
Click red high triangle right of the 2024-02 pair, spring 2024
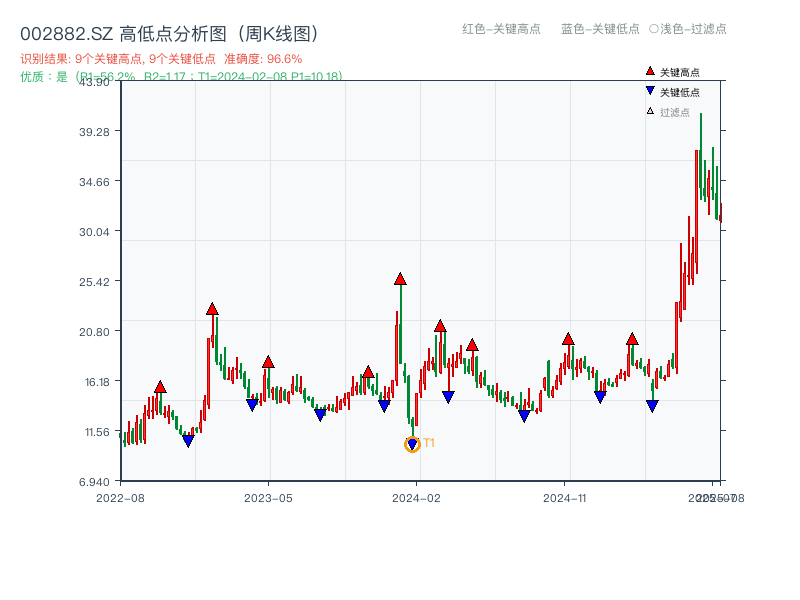(x=472, y=345)
